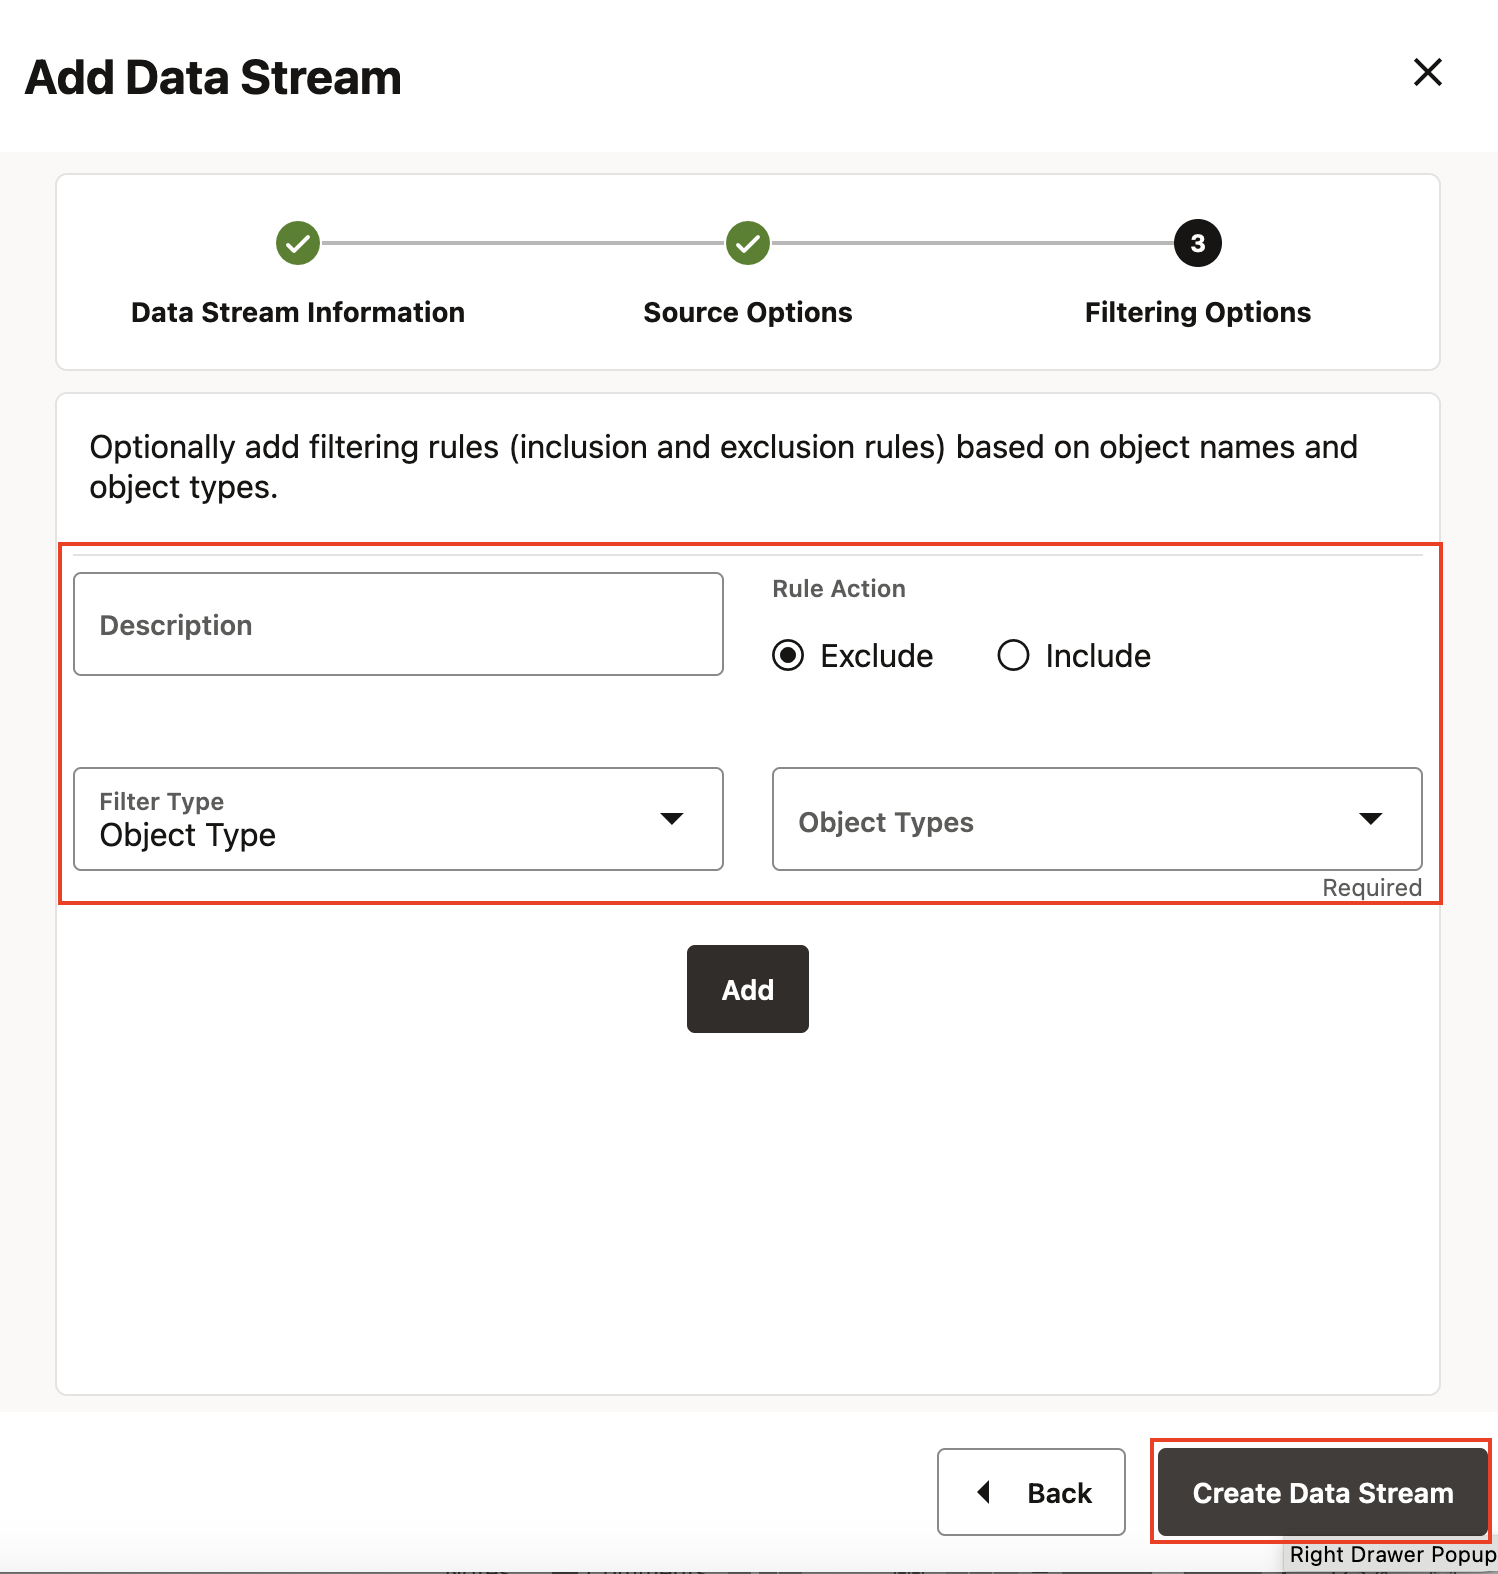Click the Object Types dropdown arrow
This screenshot has width=1498, height=1574.
point(1370,819)
